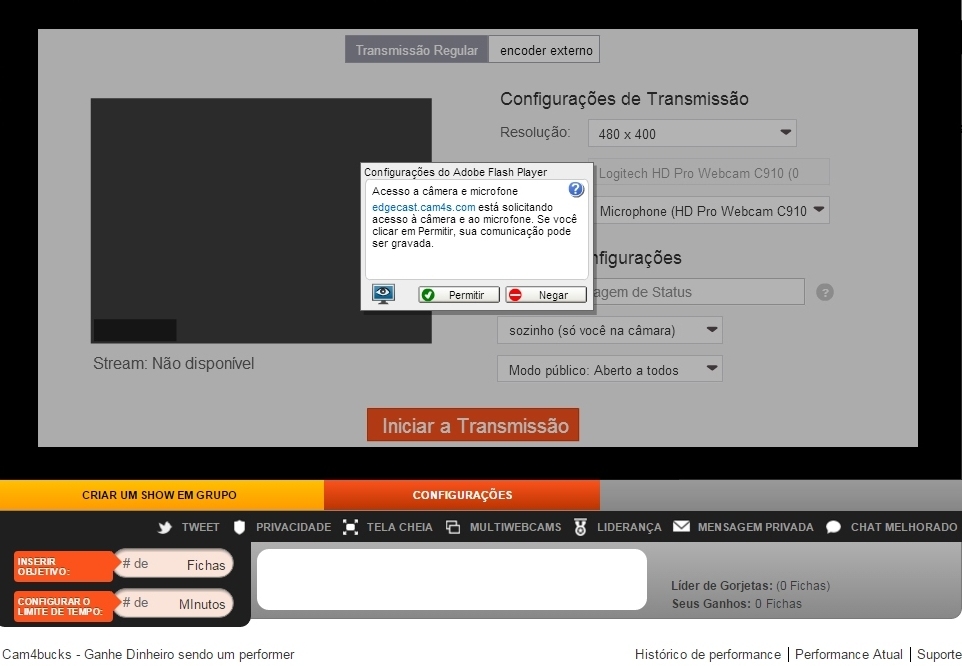Switch to the encoder externo tab
This screenshot has height=666, width=962.
click(x=545, y=50)
